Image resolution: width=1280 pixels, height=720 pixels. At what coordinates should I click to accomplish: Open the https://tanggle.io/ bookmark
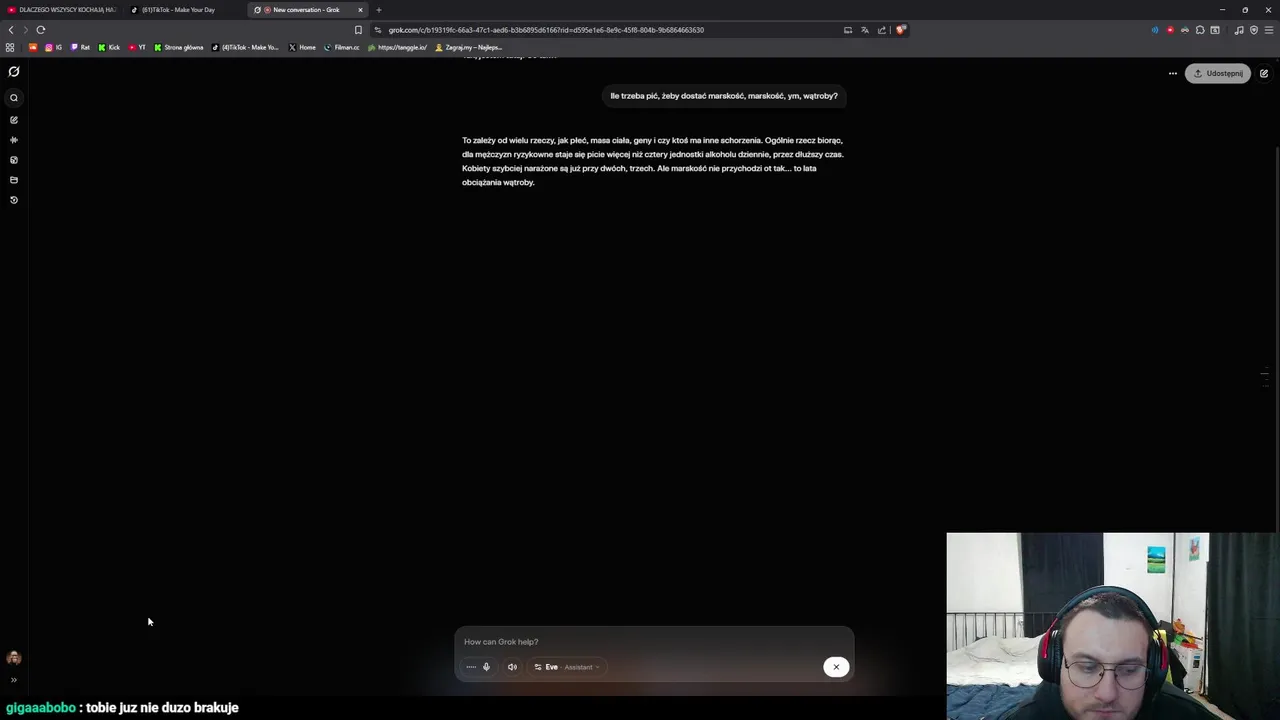(398, 47)
